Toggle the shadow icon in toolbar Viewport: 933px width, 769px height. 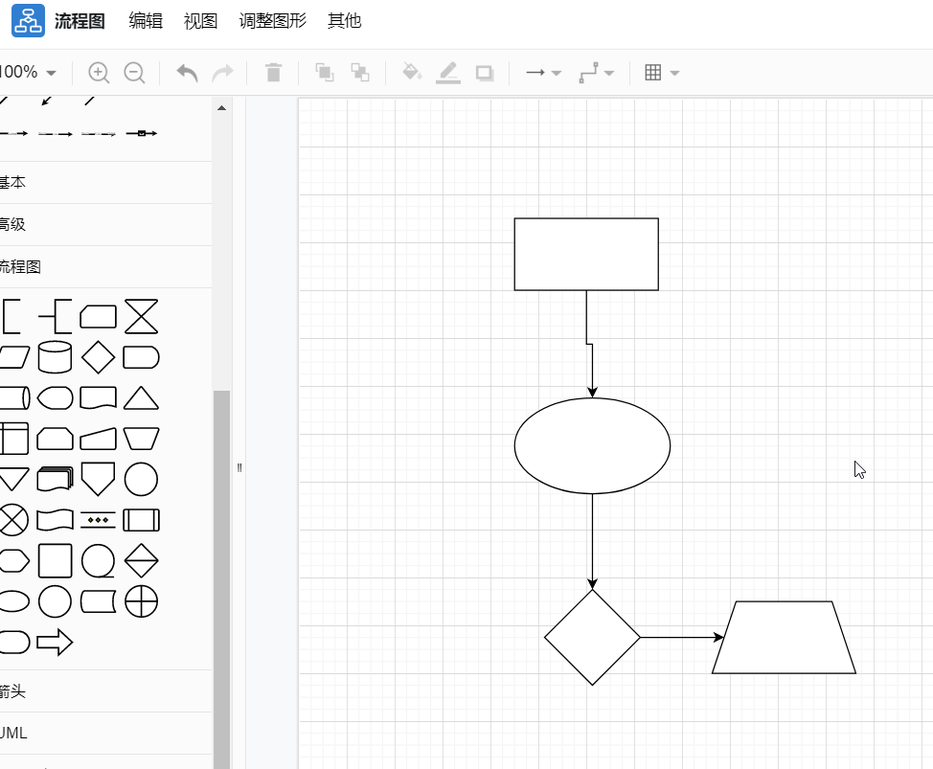(x=484, y=73)
